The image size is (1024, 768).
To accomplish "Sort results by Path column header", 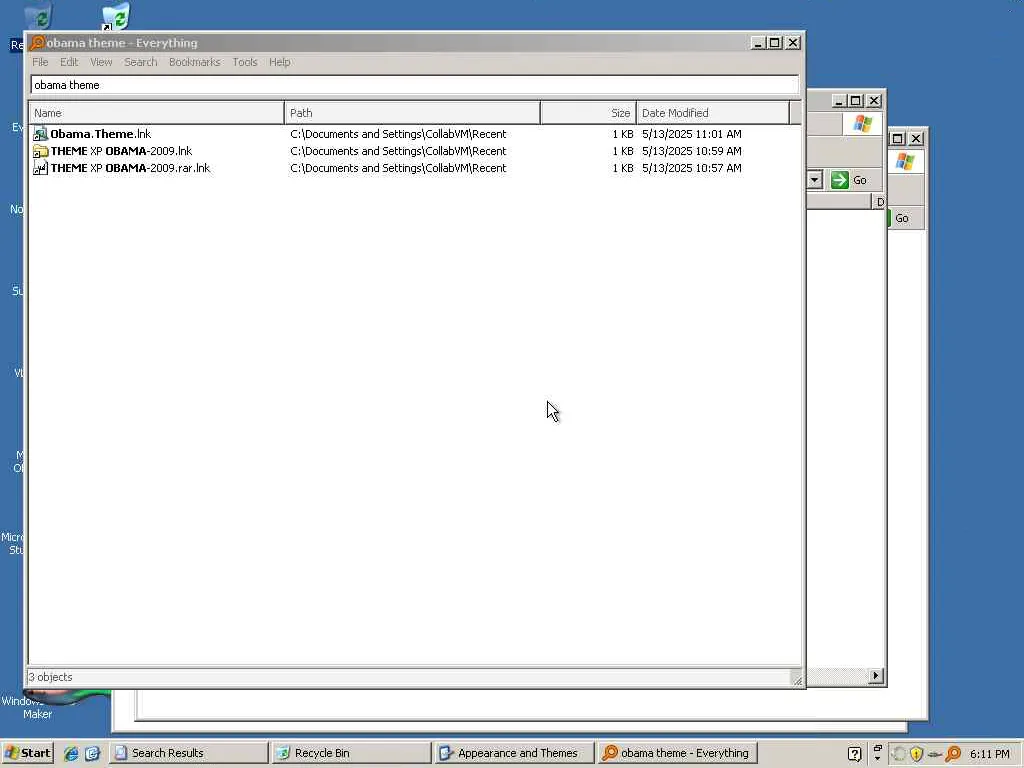I will click(412, 113).
